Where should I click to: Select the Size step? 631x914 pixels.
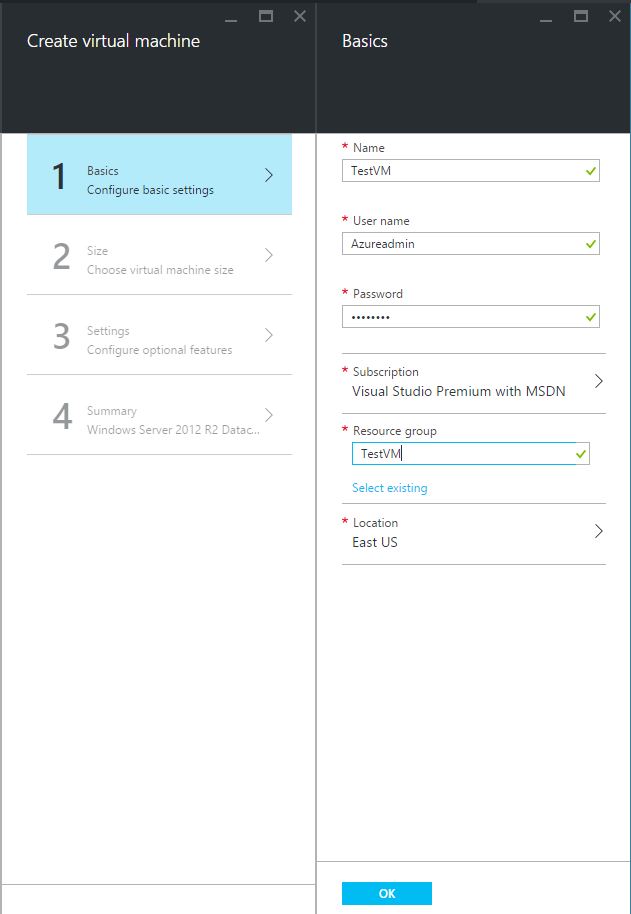159,255
